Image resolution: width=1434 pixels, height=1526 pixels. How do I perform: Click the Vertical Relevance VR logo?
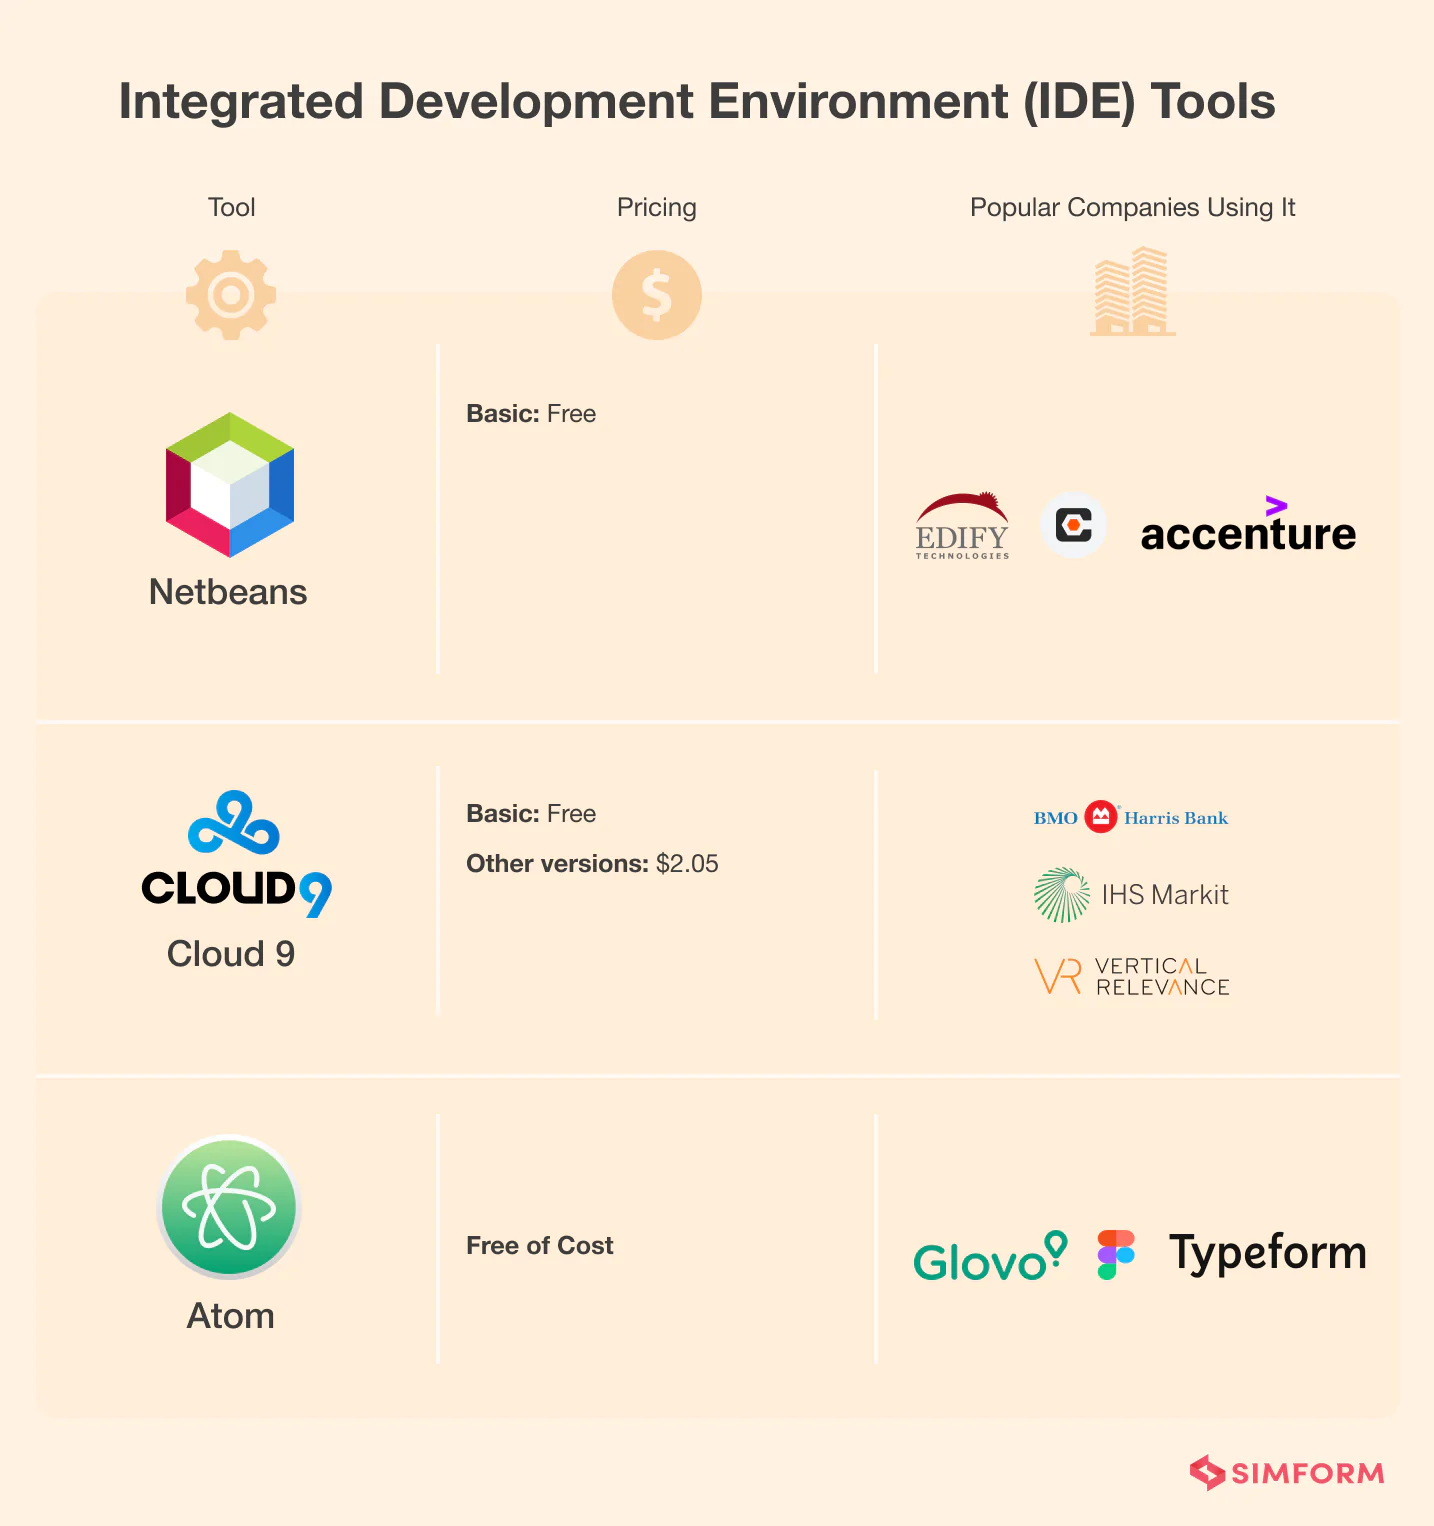[x=1056, y=975]
